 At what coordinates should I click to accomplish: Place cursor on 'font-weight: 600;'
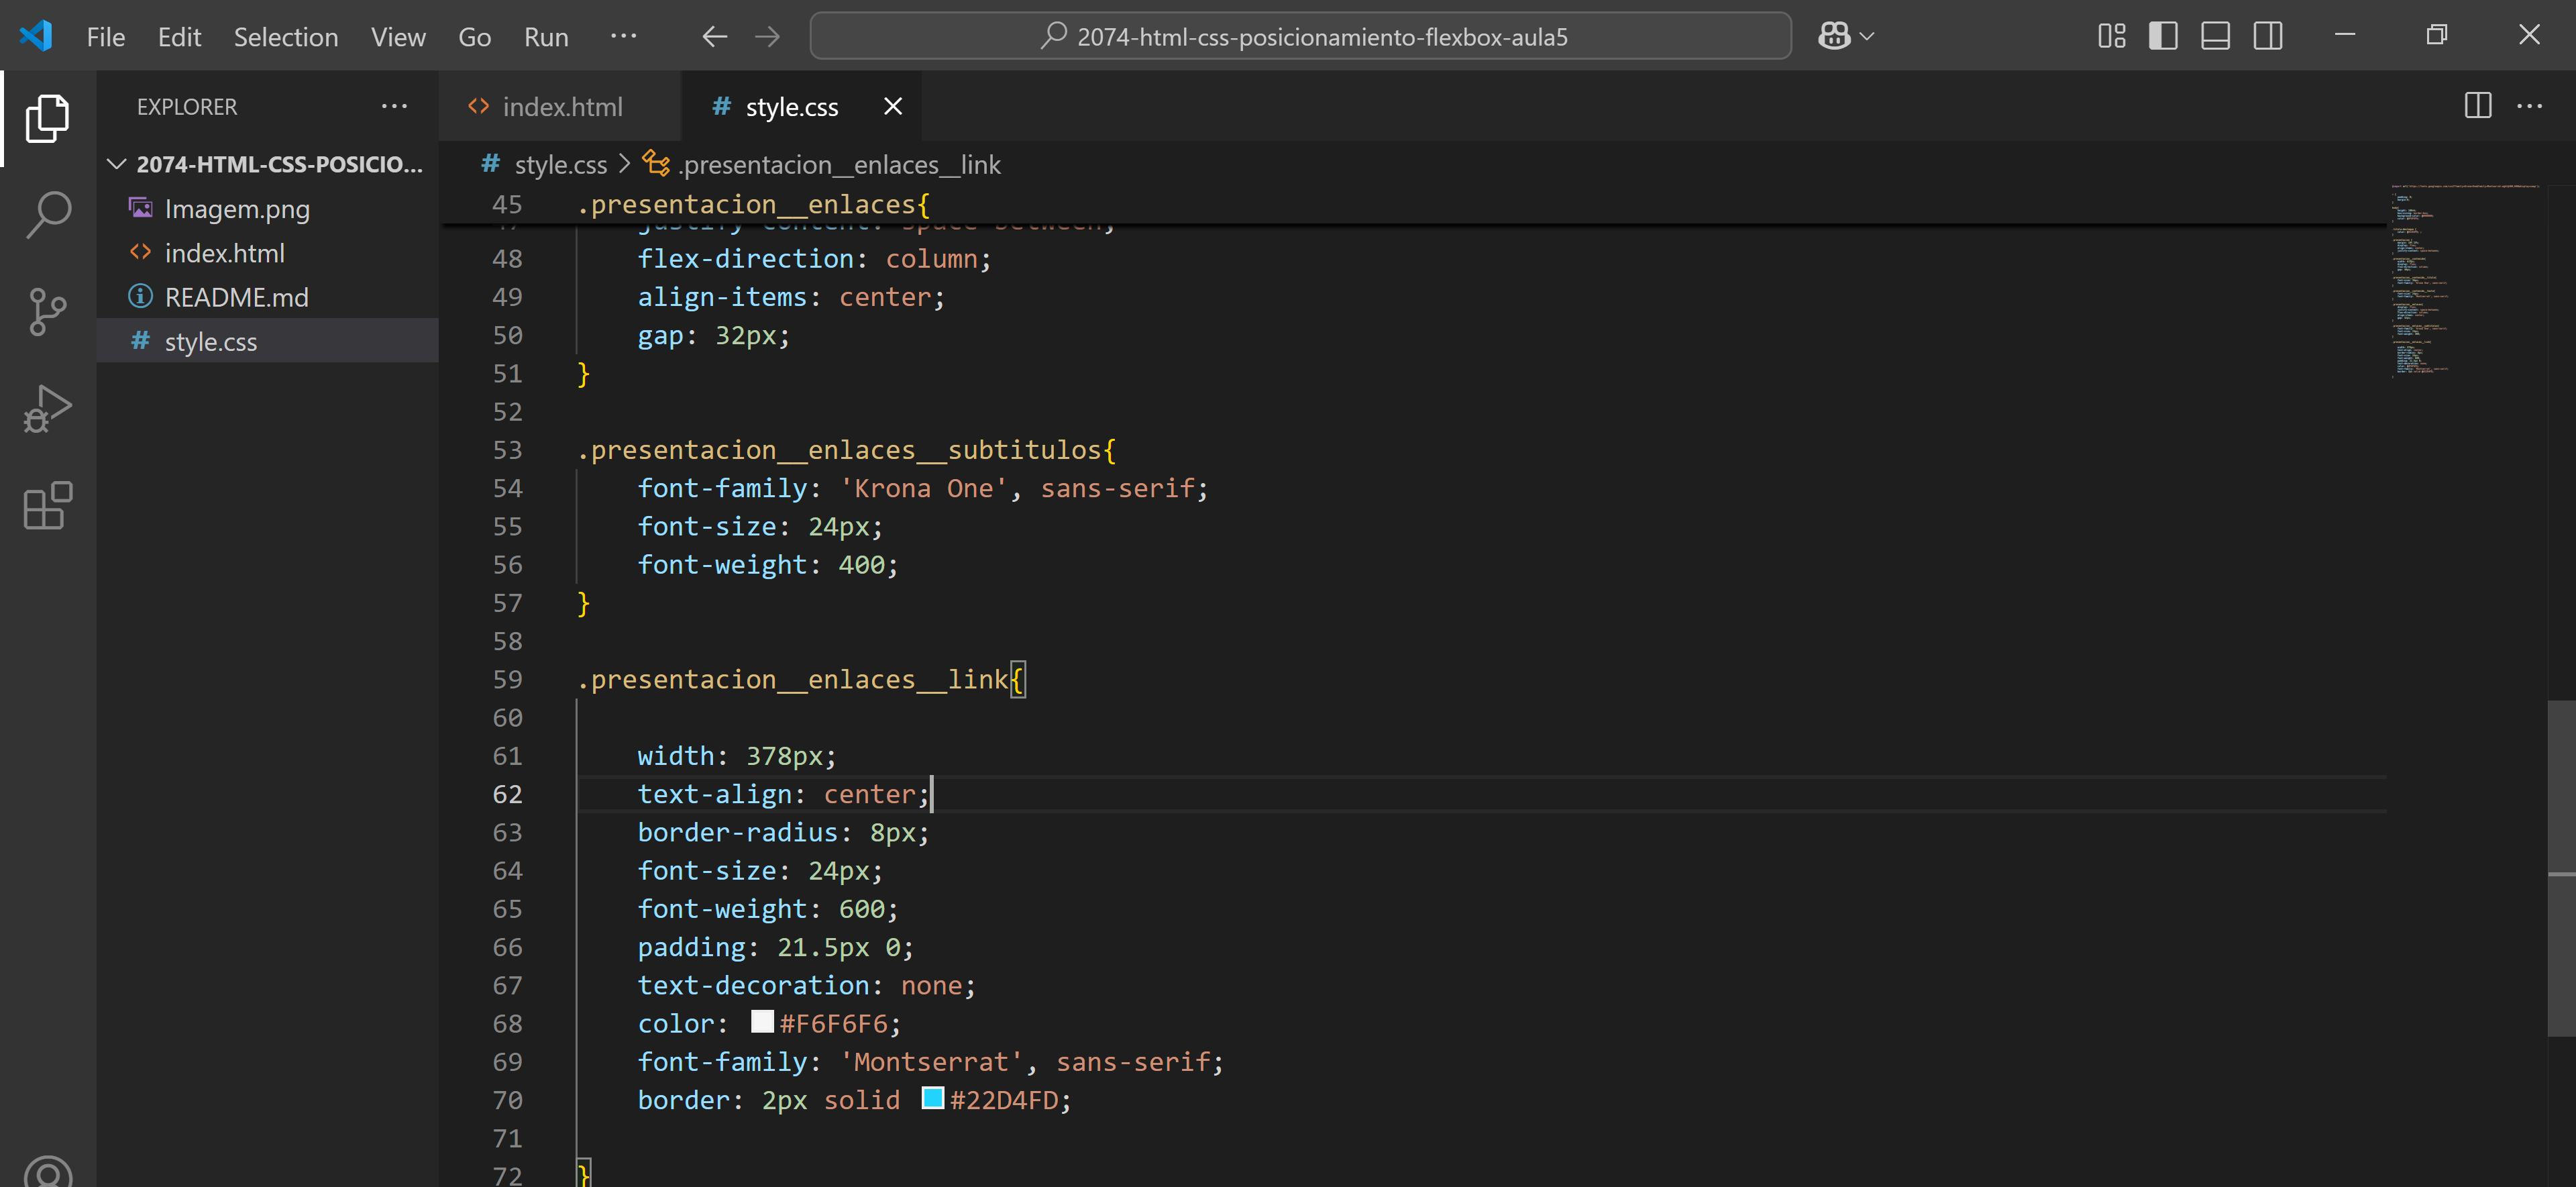pyautogui.click(x=767, y=909)
